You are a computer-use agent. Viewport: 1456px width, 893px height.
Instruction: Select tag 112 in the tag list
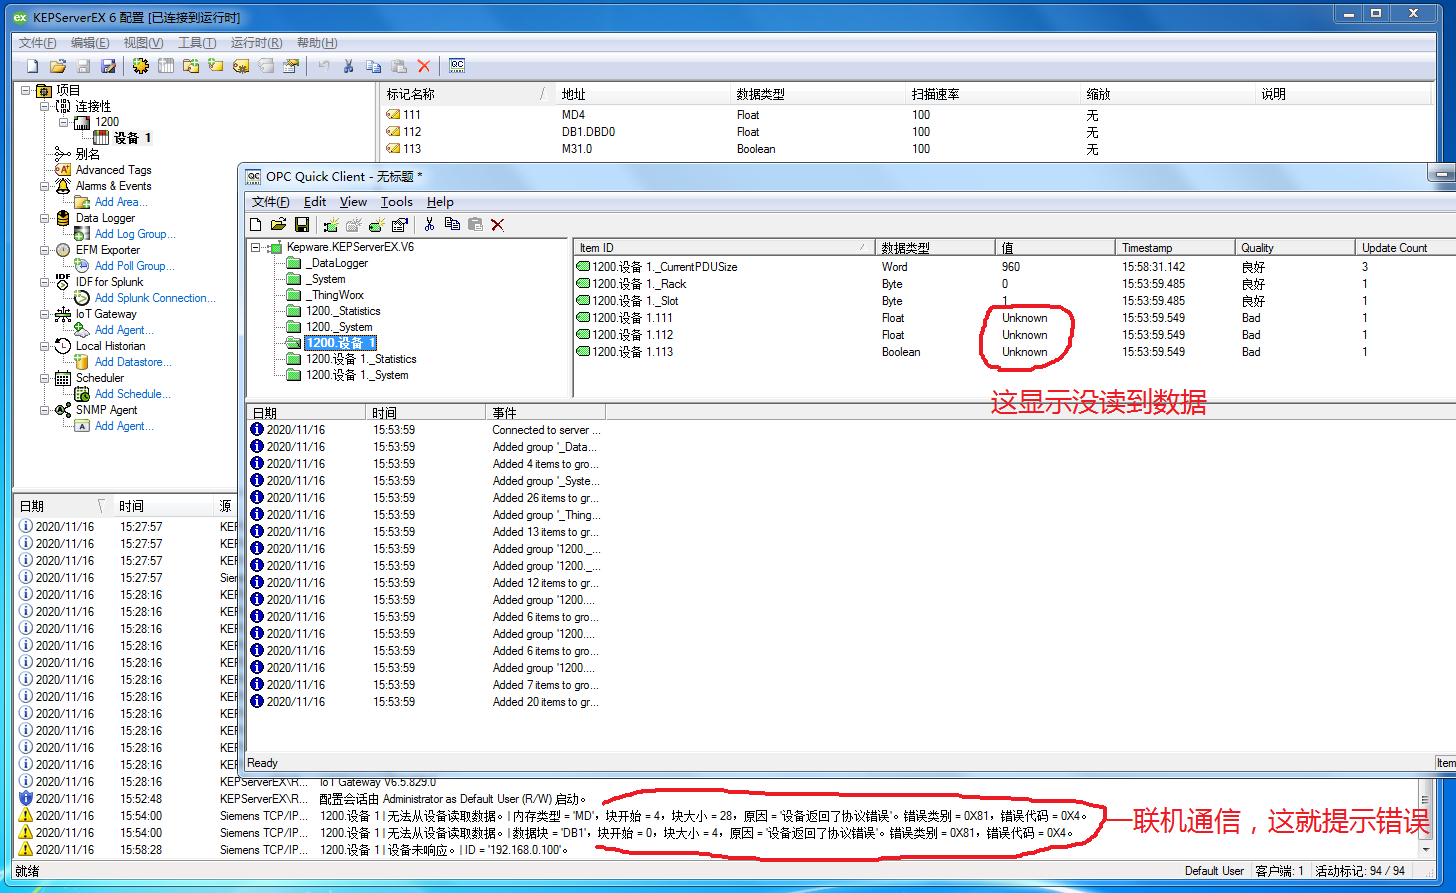click(x=411, y=132)
